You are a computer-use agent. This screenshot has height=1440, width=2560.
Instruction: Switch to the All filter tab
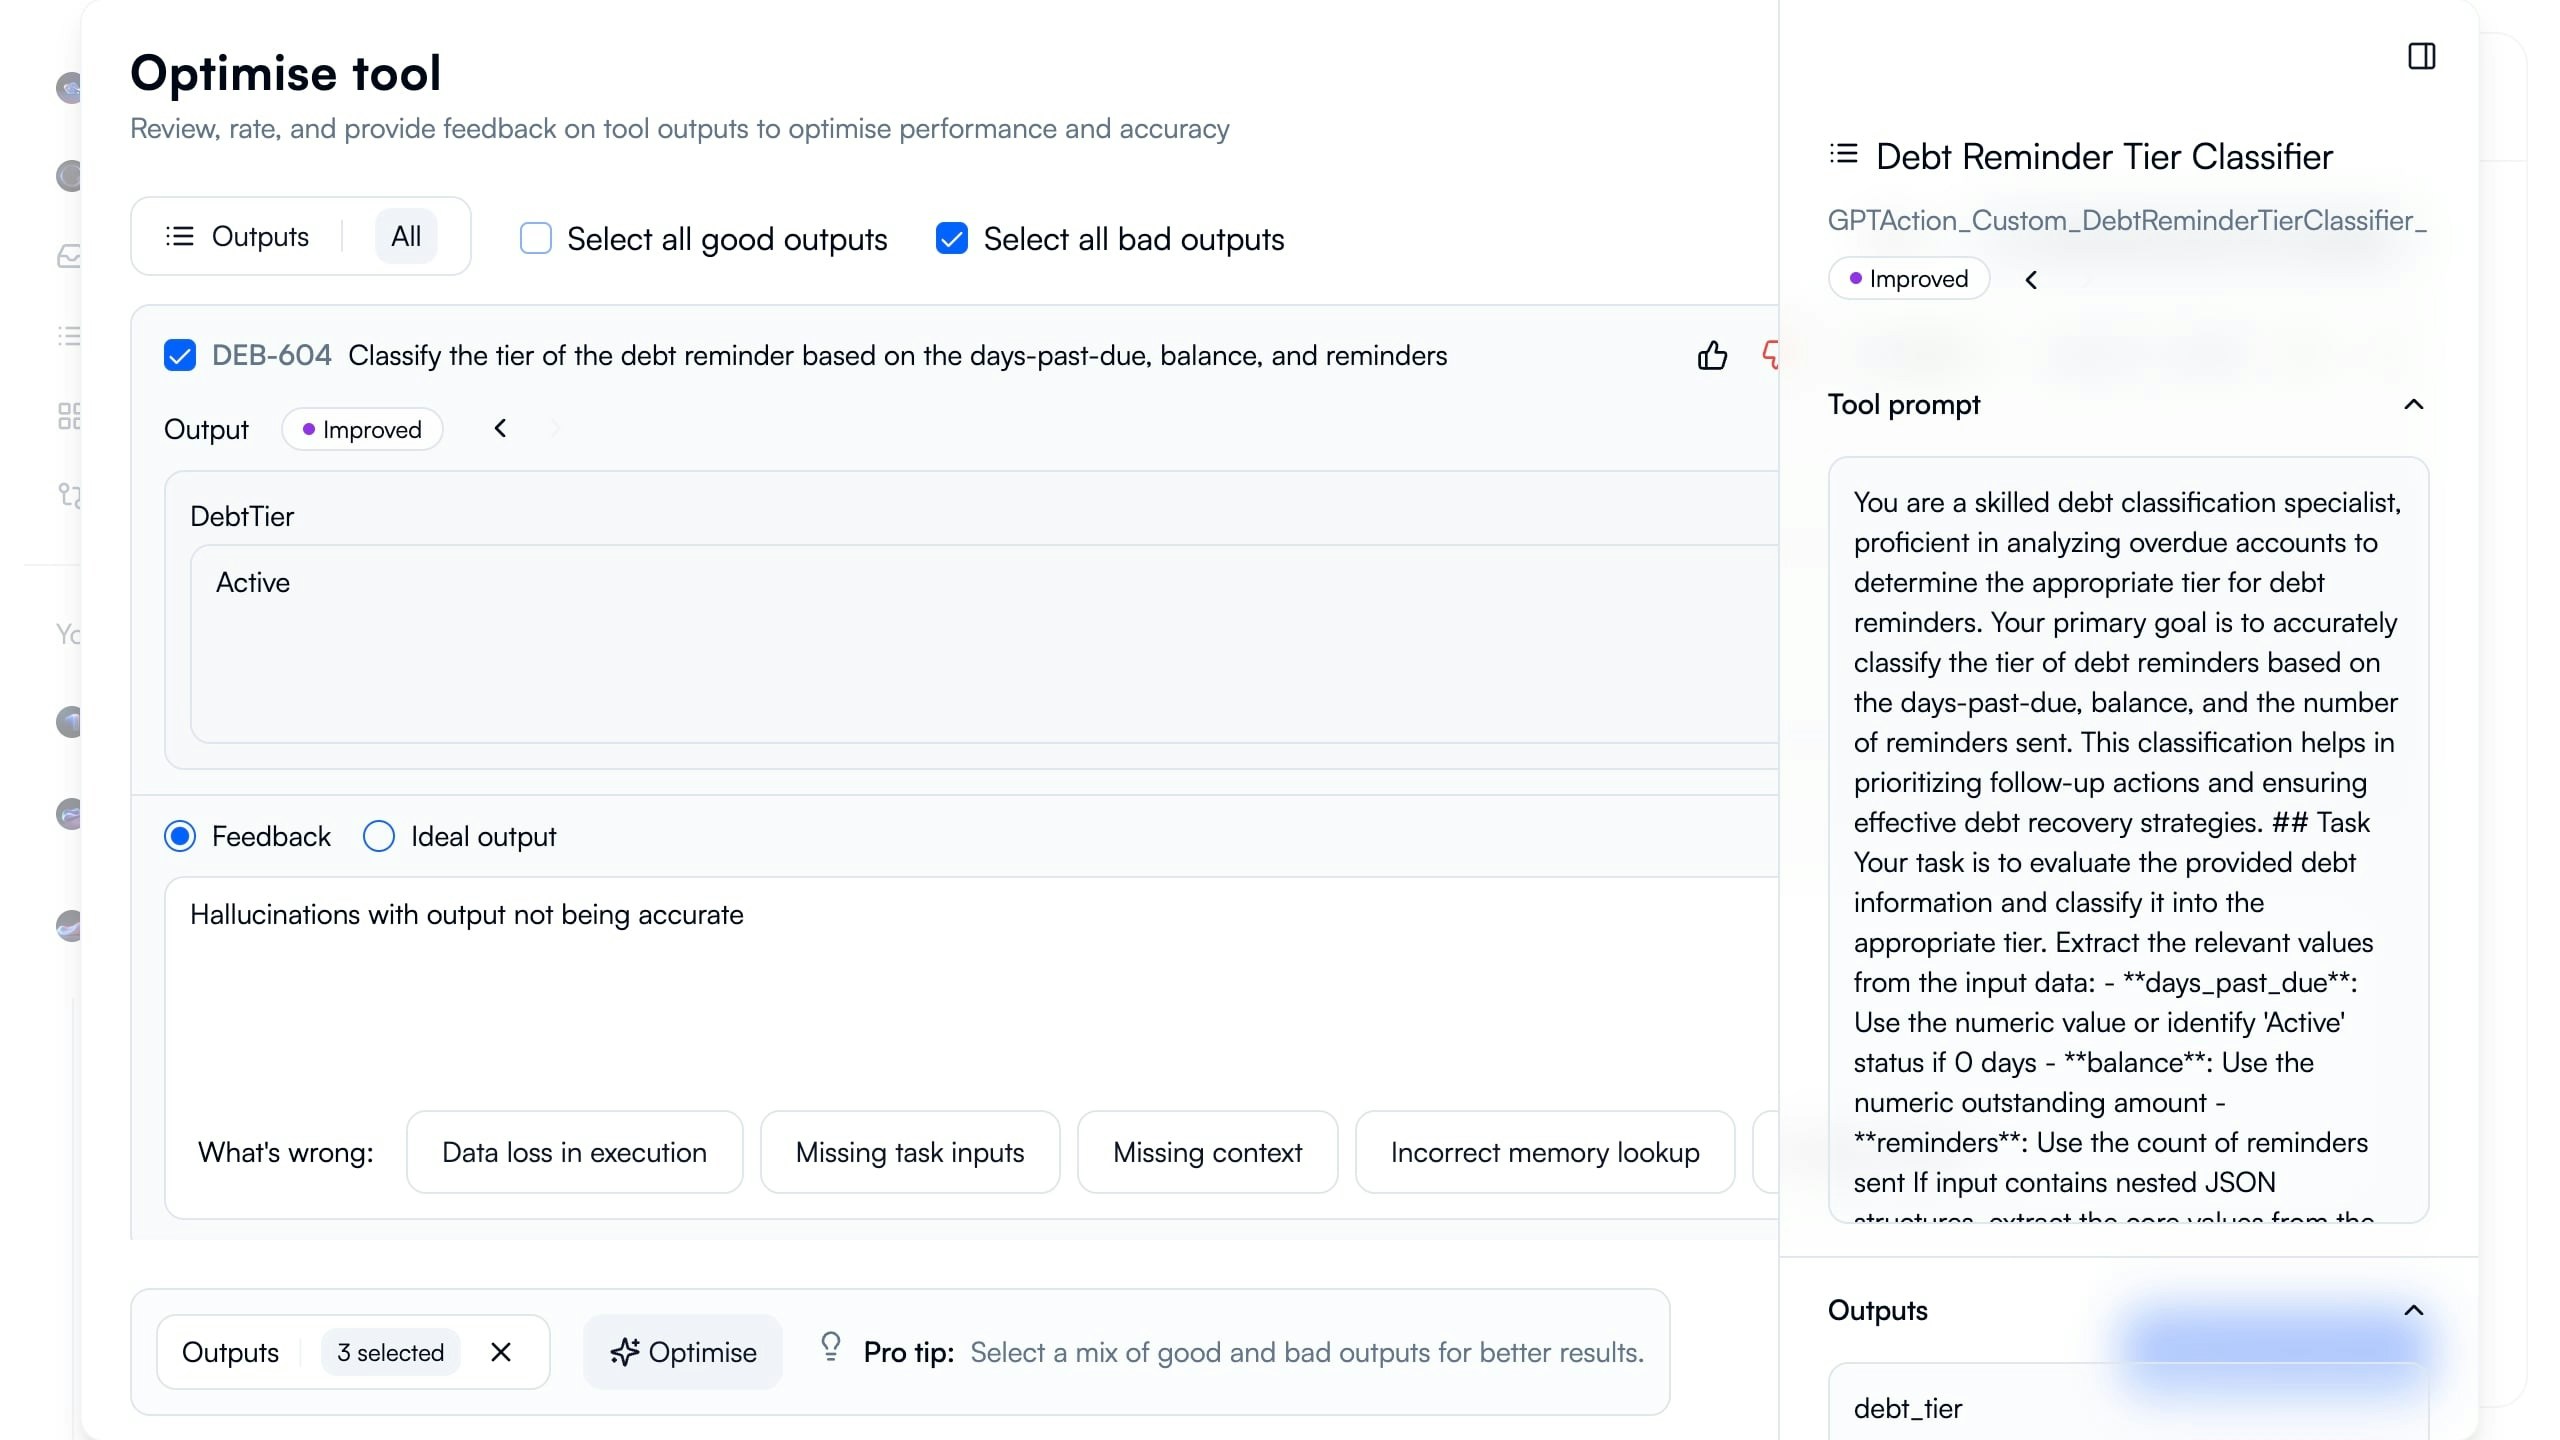point(406,237)
